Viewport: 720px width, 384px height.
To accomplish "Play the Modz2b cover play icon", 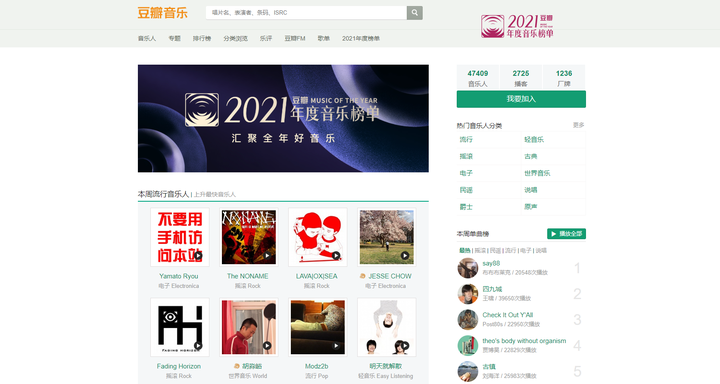I will pos(336,346).
